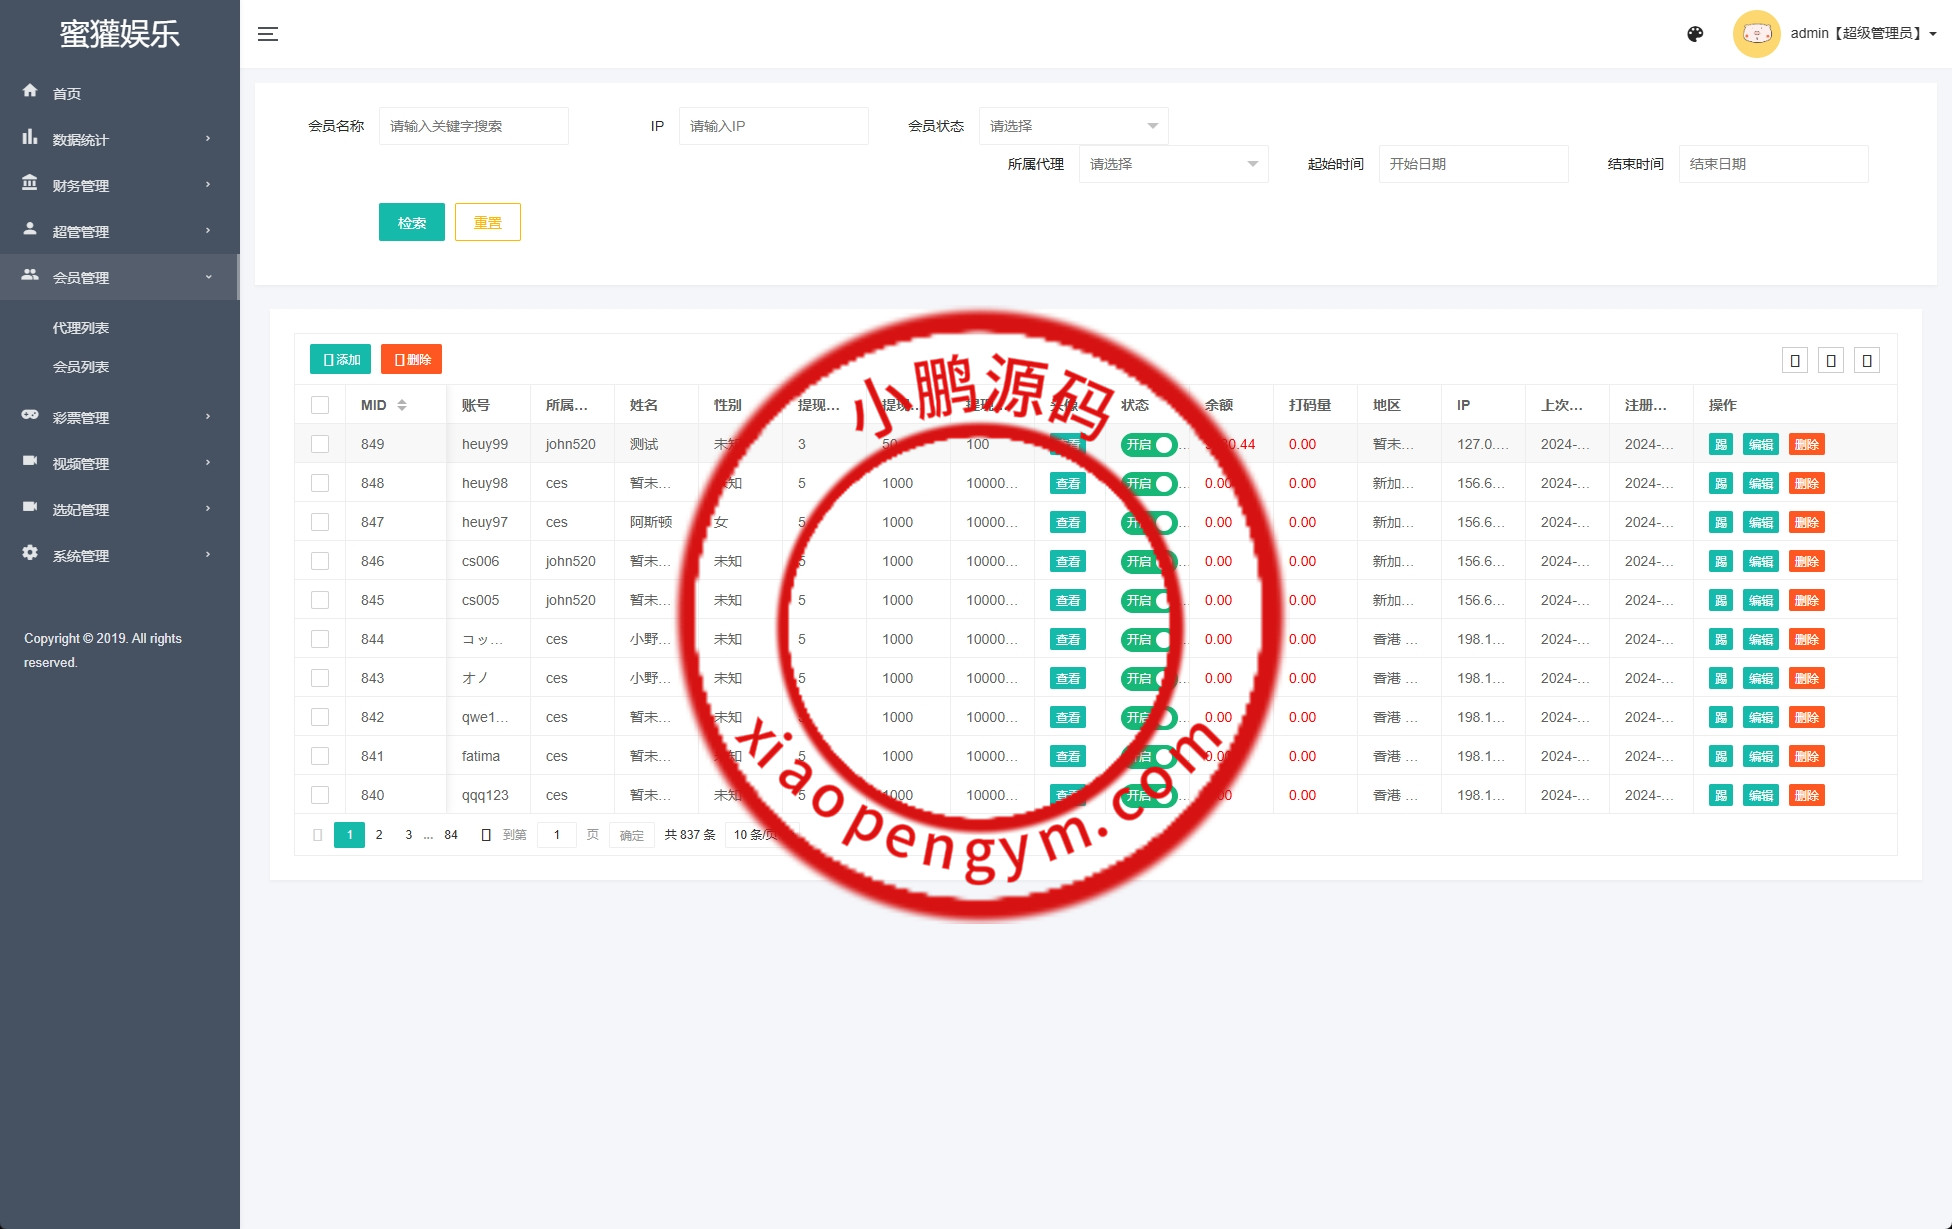Click the 会员名称 keyword input field
Image resolution: width=1952 pixels, height=1229 pixels.
pos(473,126)
